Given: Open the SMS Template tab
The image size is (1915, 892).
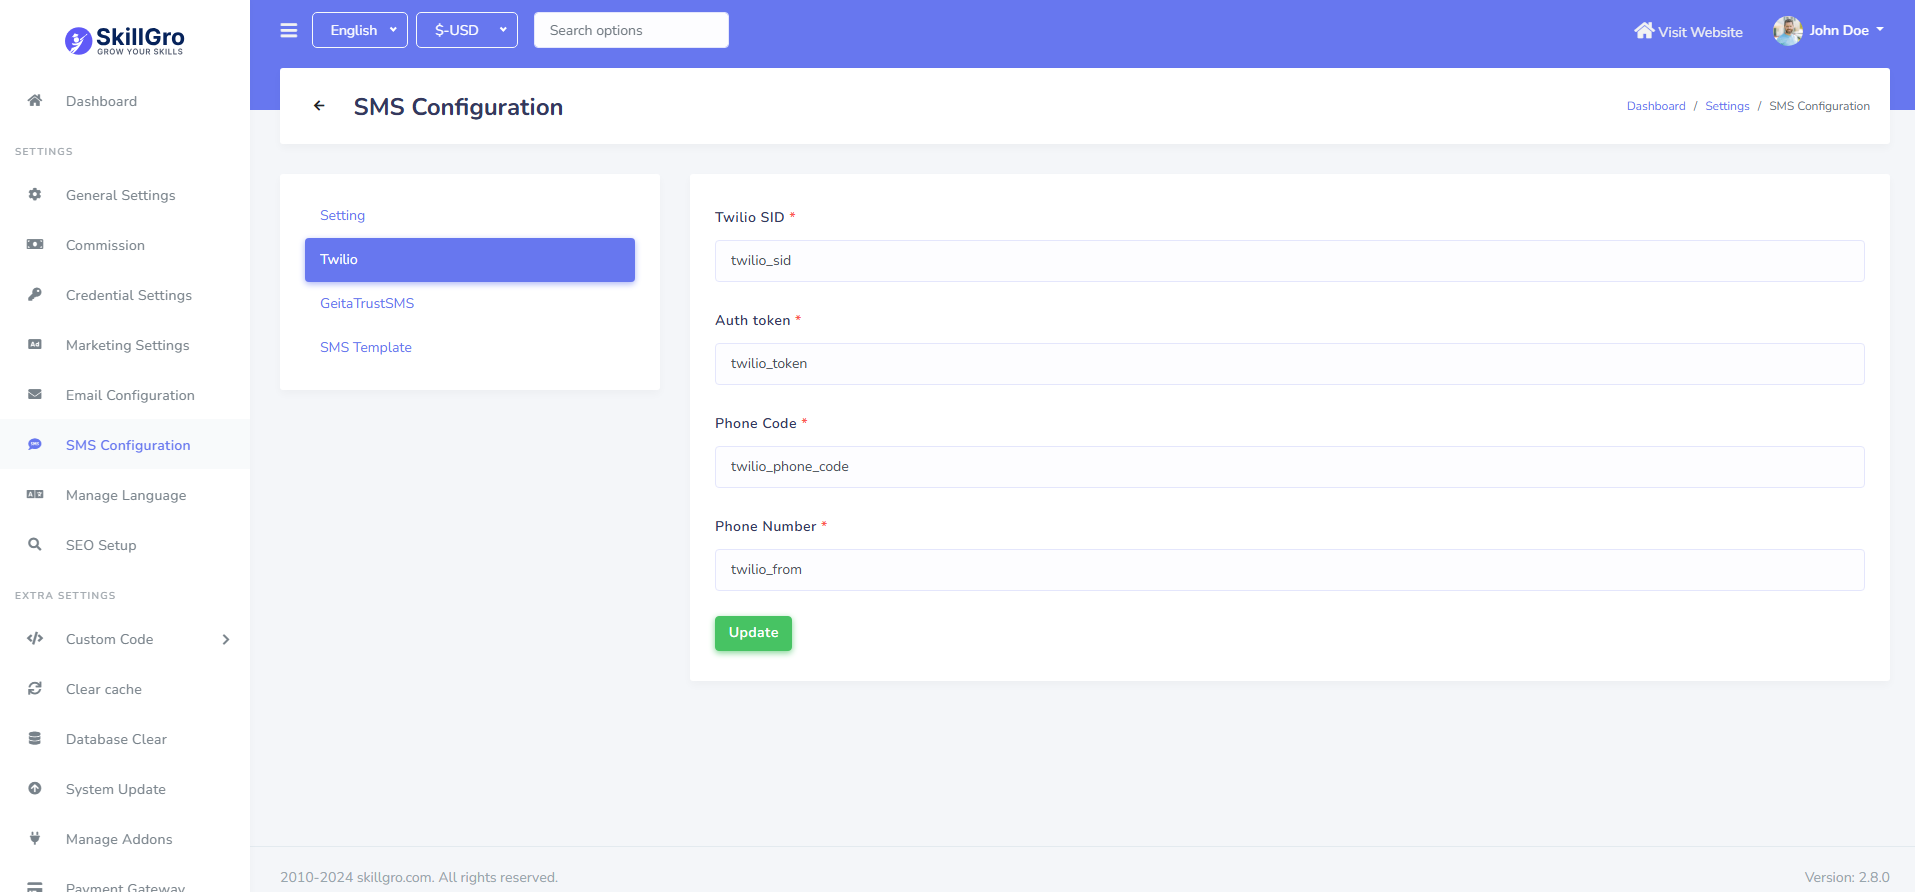Looking at the screenshot, I should point(366,347).
